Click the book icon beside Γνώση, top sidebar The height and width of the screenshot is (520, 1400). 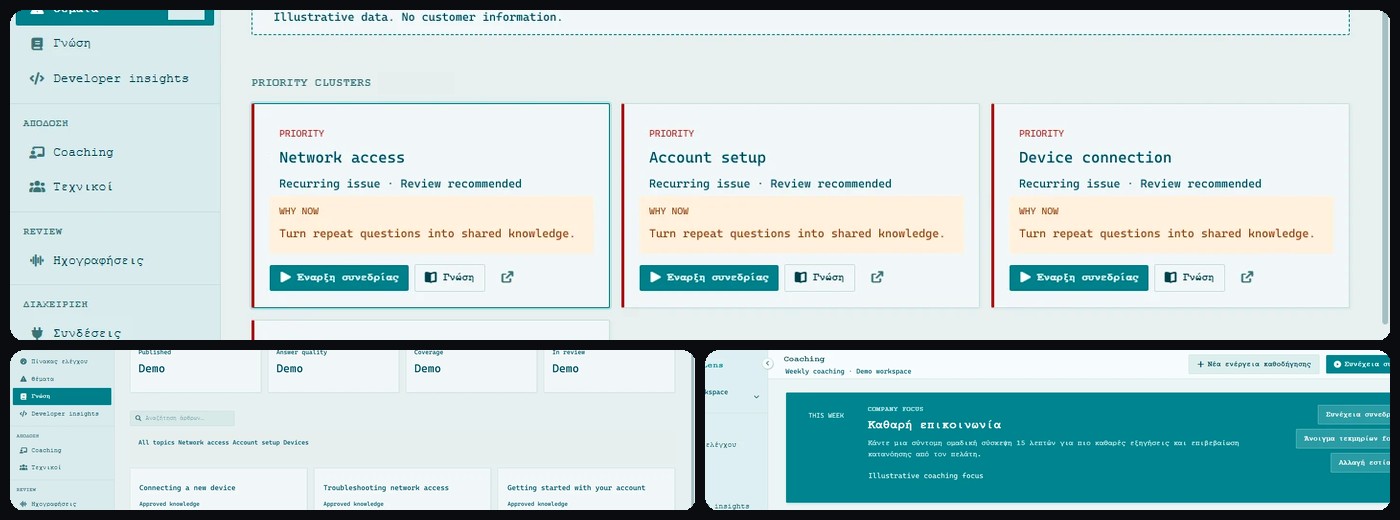click(37, 44)
